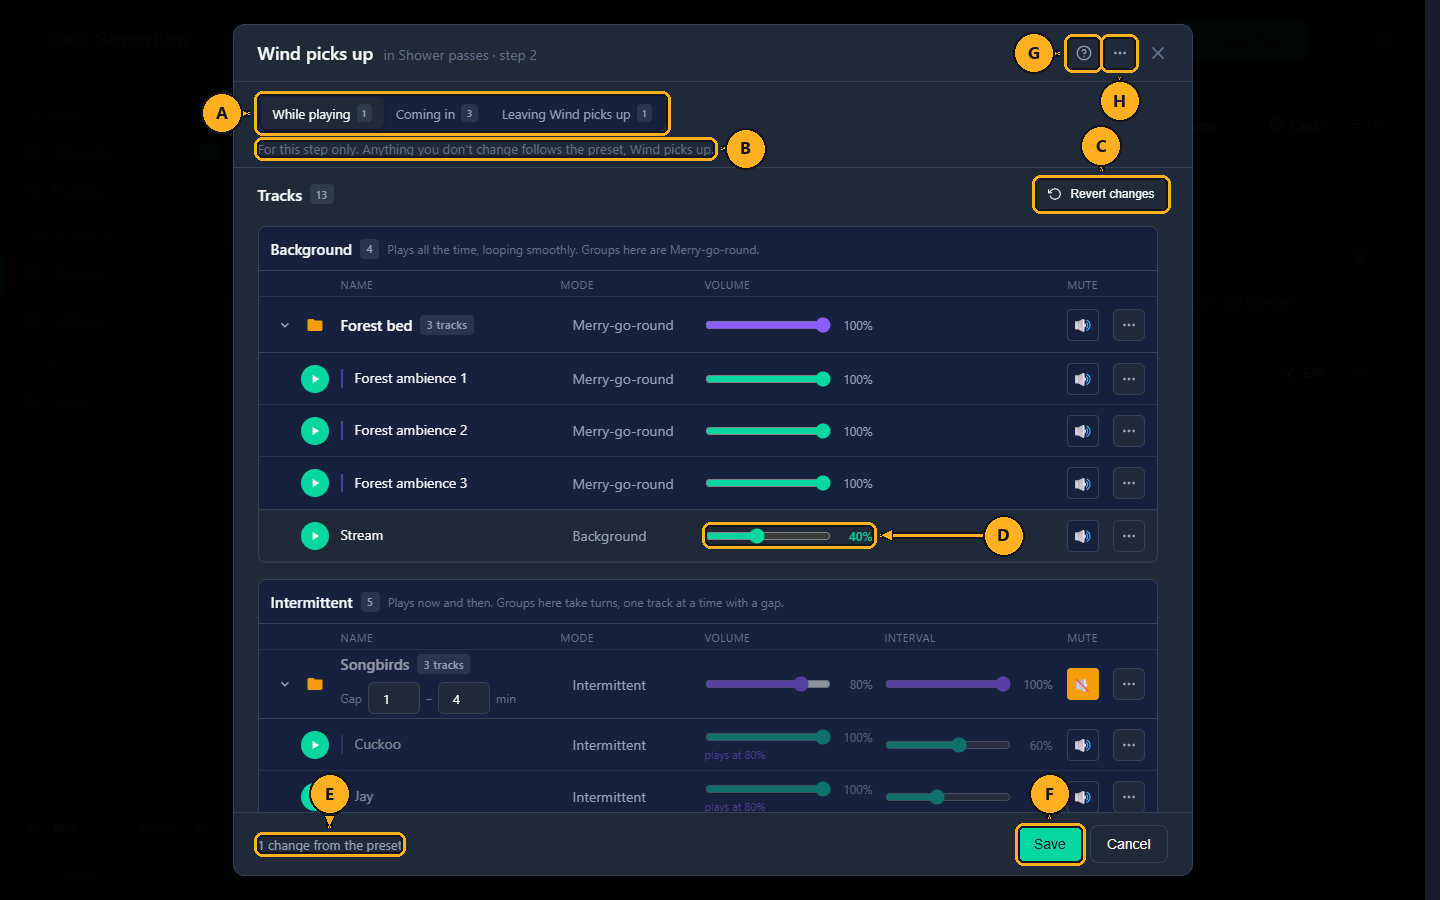Viewport: 1440px width, 900px height.
Task: Click the Songbirds maximum gap field
Action: point(464,698)
